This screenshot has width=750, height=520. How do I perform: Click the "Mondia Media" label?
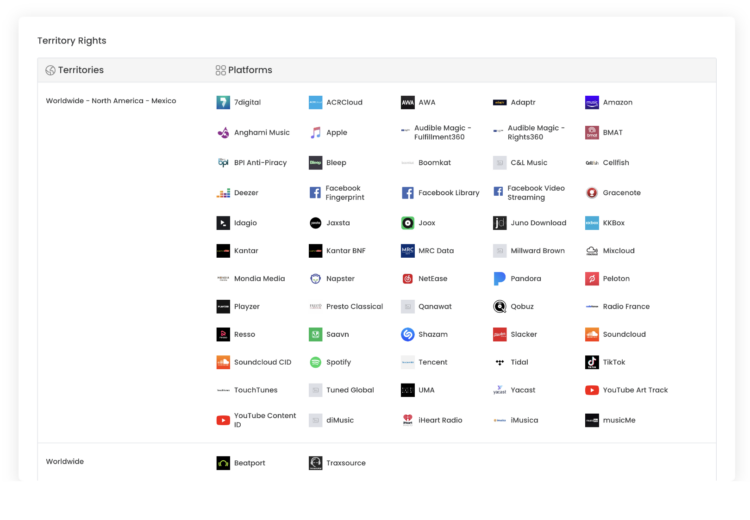(x=259, y=278)
